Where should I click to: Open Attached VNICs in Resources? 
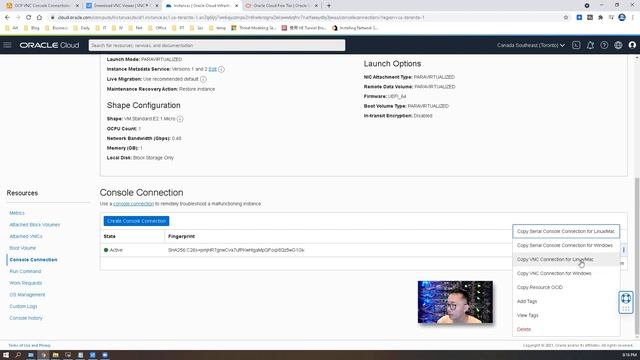[x=26, y=236]
